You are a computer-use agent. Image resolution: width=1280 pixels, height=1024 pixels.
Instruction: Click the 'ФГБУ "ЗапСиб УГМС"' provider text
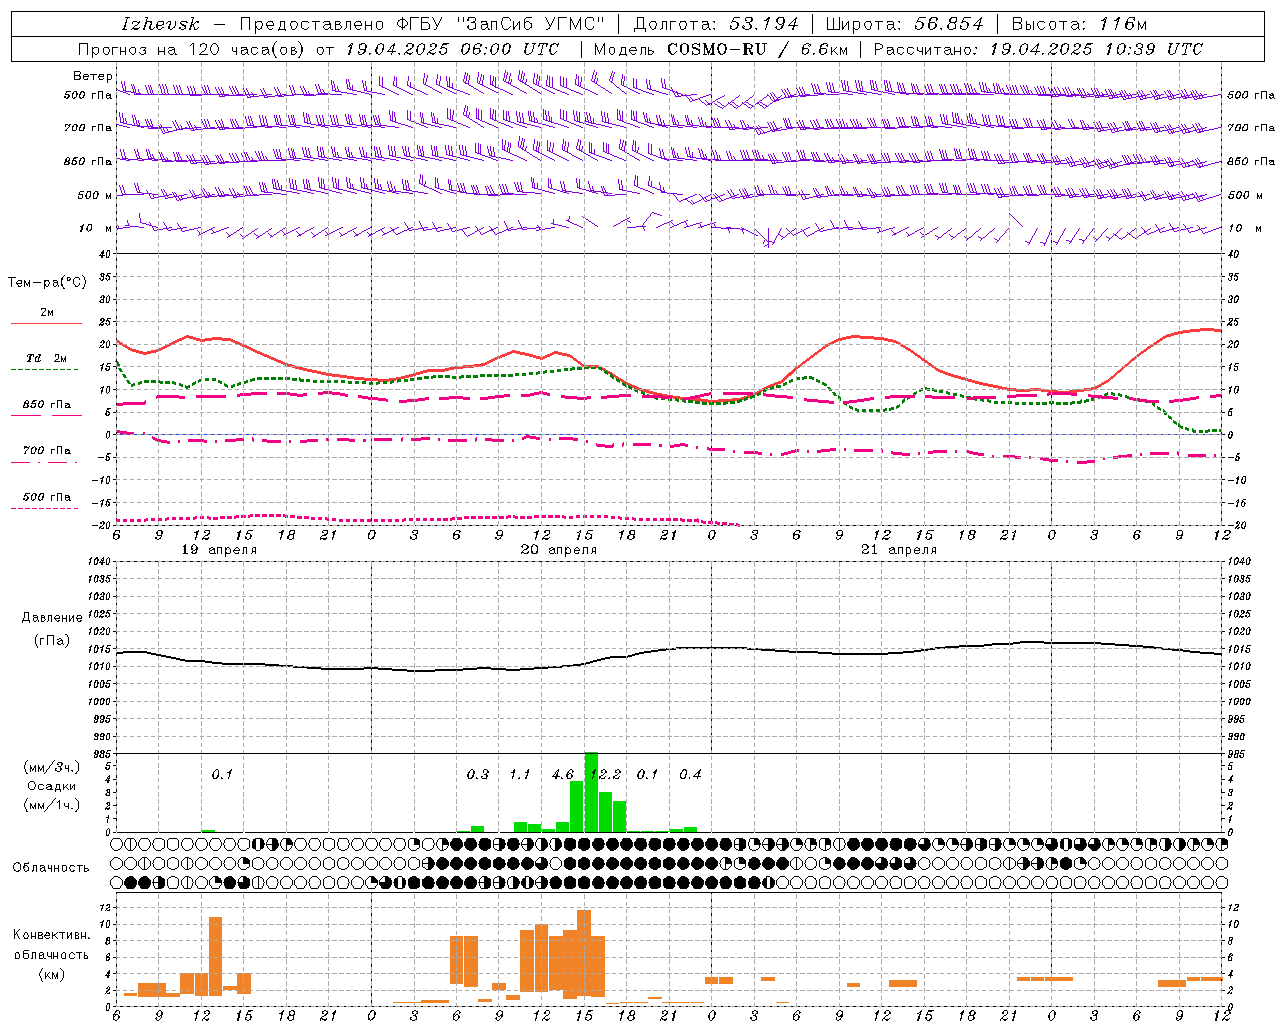point(500,24)
